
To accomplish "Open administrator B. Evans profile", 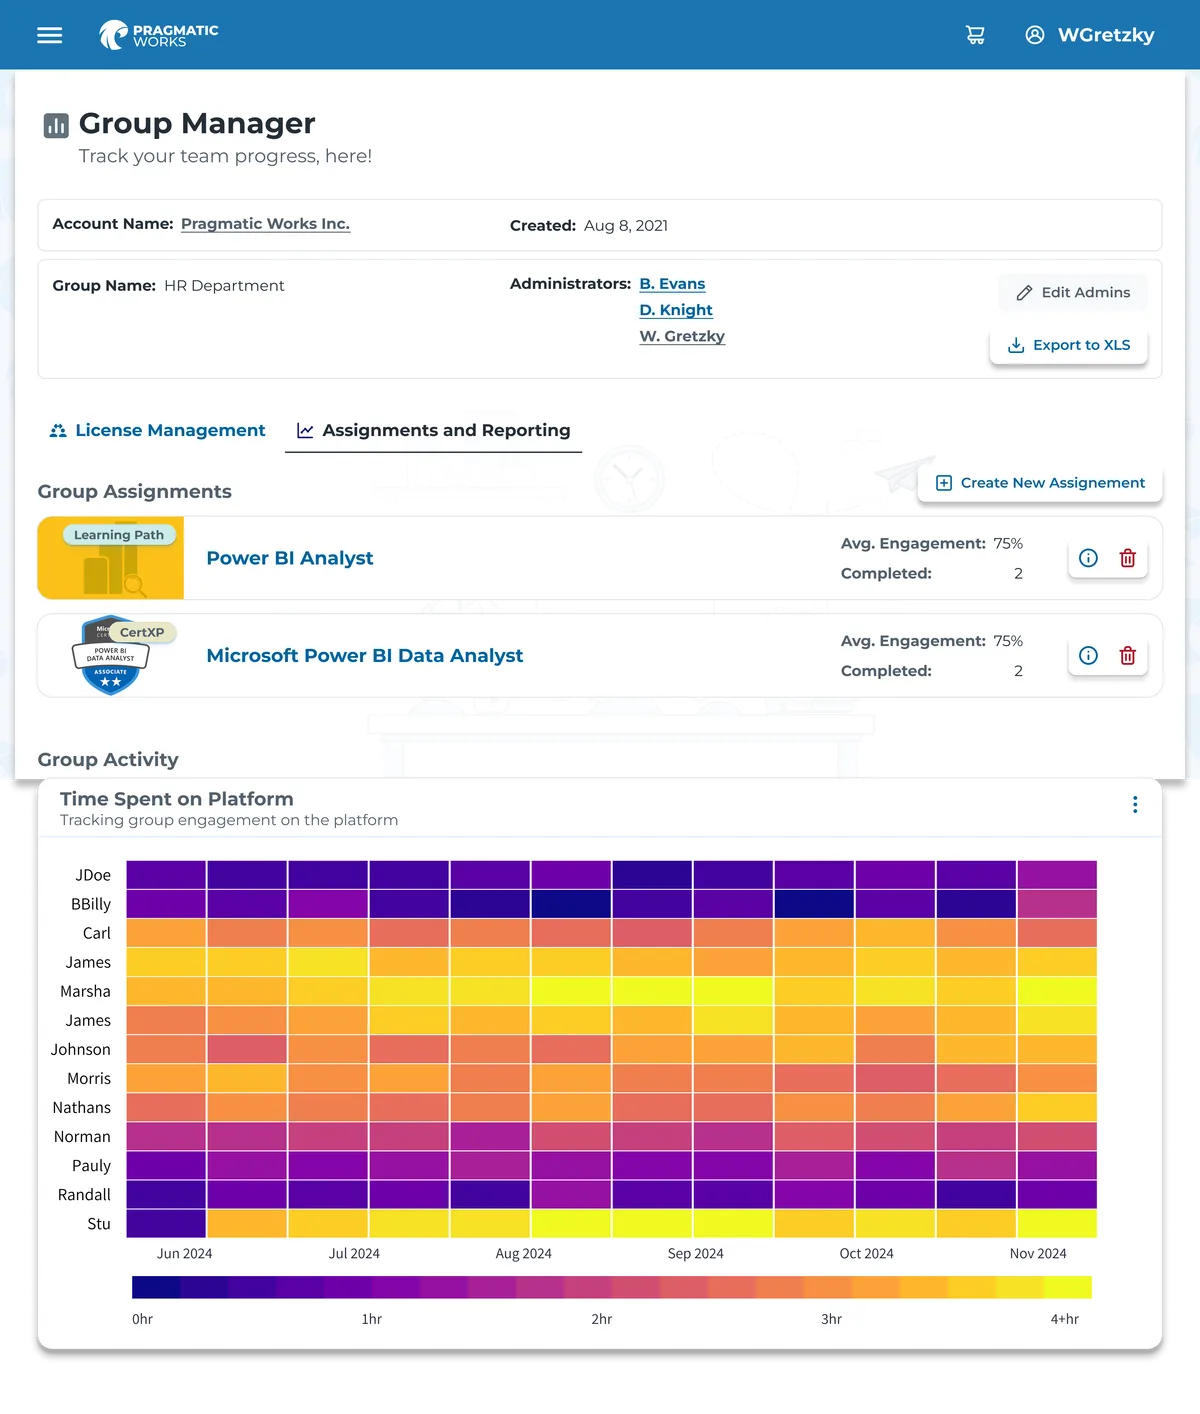I will pyautogui.click(x=672, y=284).
